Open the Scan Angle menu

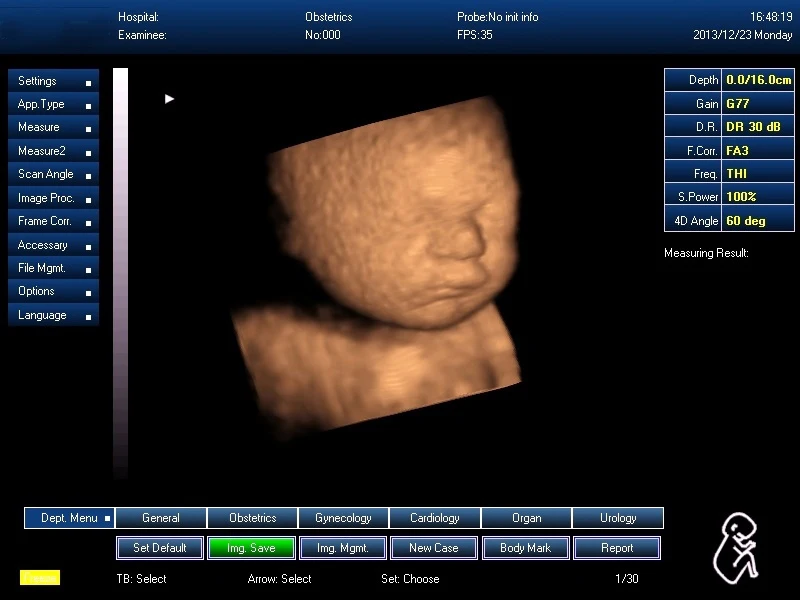(x=45, y=174)
